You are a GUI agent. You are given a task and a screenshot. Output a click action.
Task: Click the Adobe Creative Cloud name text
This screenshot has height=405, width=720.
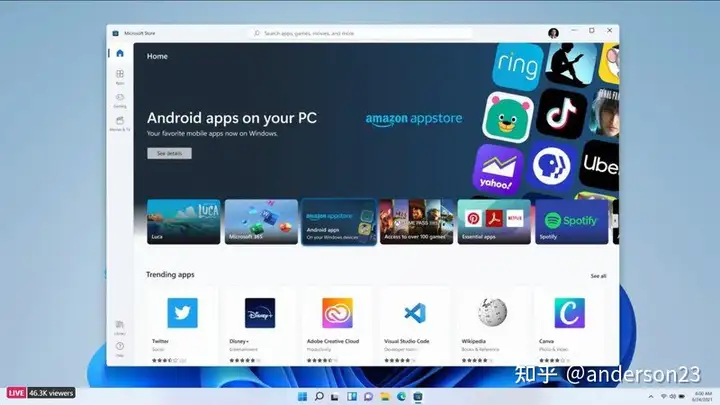click(x=333, y=341)
